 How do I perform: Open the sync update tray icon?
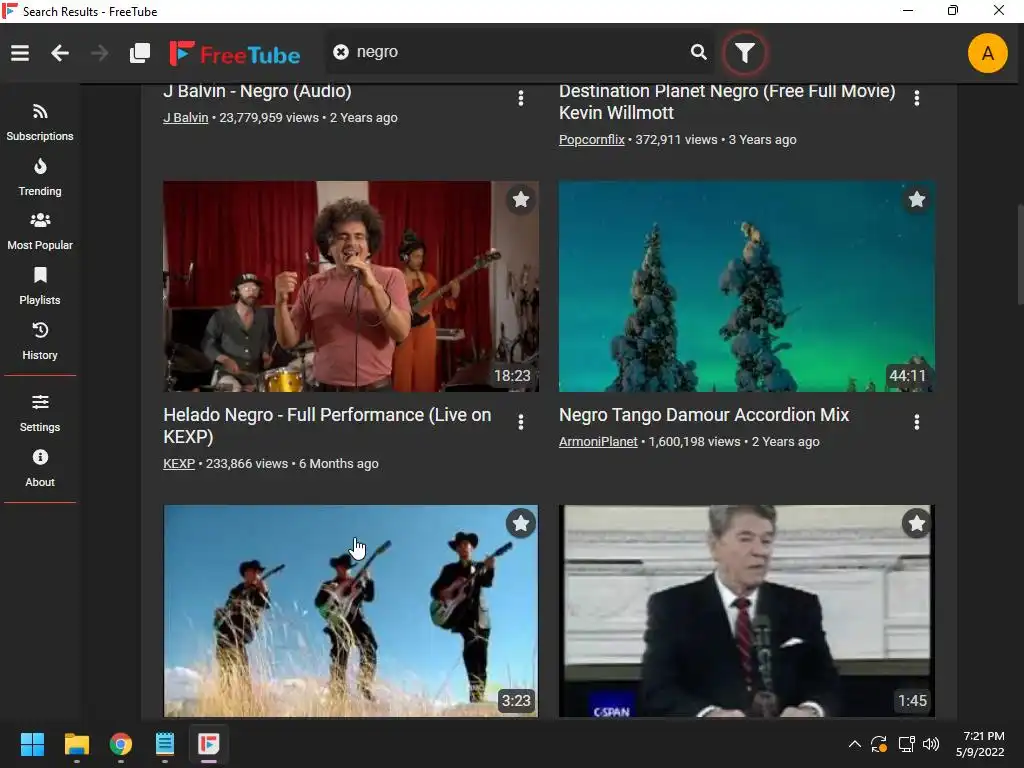pyautogui.click(x=879, y=744)
